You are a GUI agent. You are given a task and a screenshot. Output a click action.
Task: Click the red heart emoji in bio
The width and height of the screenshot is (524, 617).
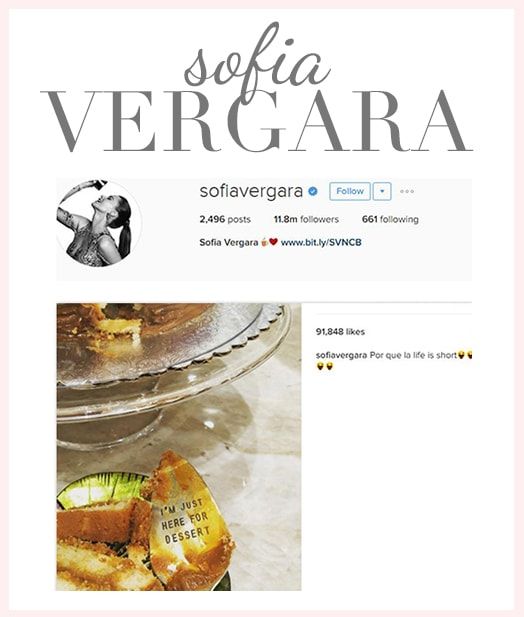click(274, 242)
